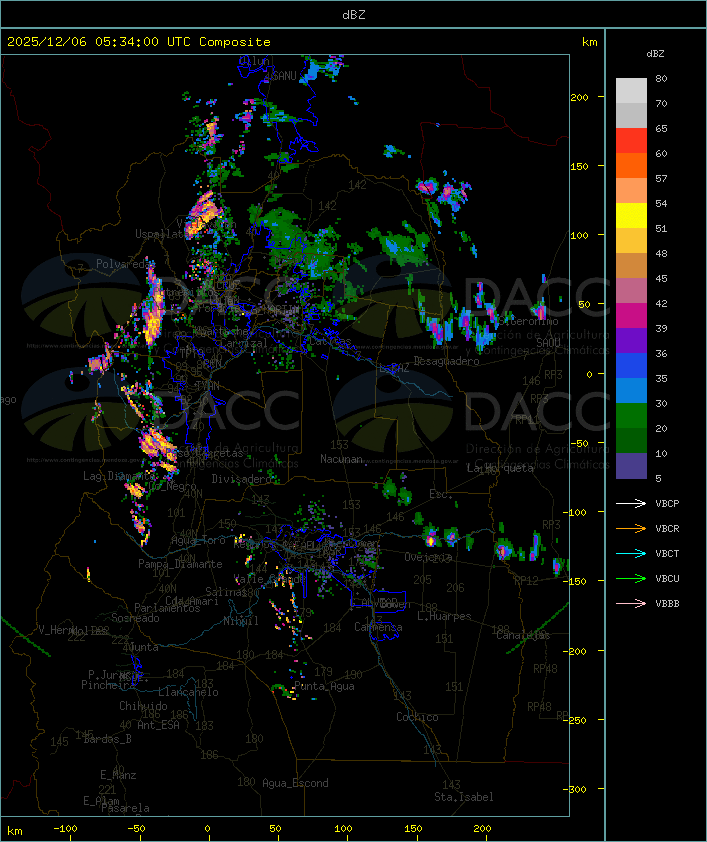Screen dimensions: 707x842
Task: Select the green swatch between 30 and 20
Action: point(631,415)
